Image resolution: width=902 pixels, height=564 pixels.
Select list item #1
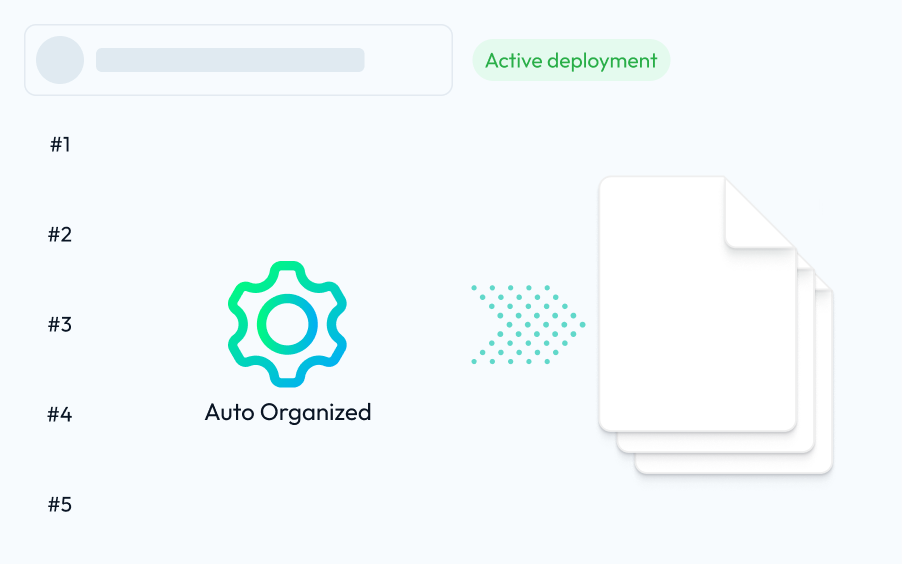pyautogui.click(x=60, y=145)
